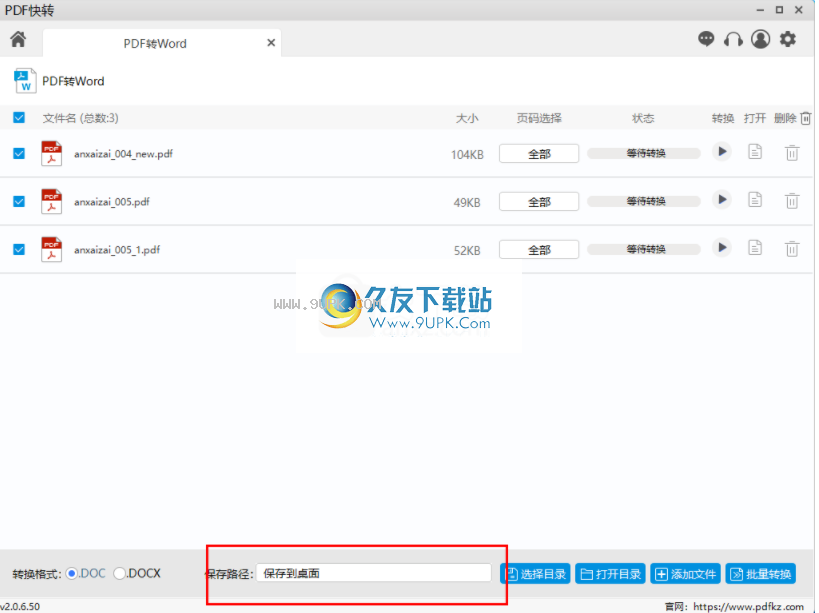Uncheck anxaizai_005_1.pdf checkbox
This screenshot has width=819, height=613.
(x=19, y=250)
